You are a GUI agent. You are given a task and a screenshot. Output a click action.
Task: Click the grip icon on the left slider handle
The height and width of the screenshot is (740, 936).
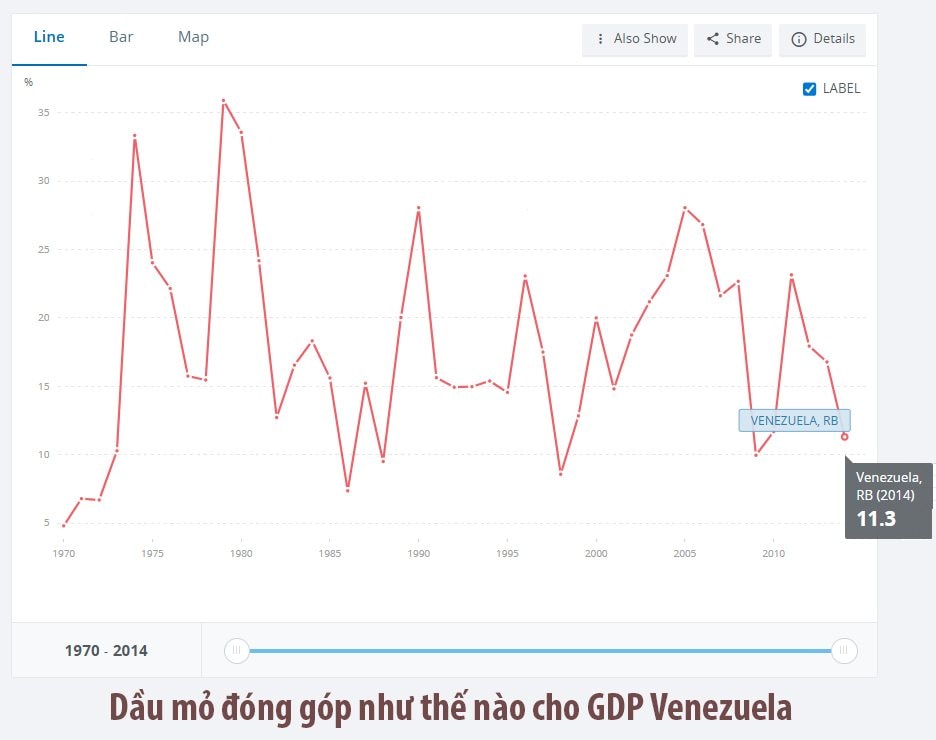236,651
